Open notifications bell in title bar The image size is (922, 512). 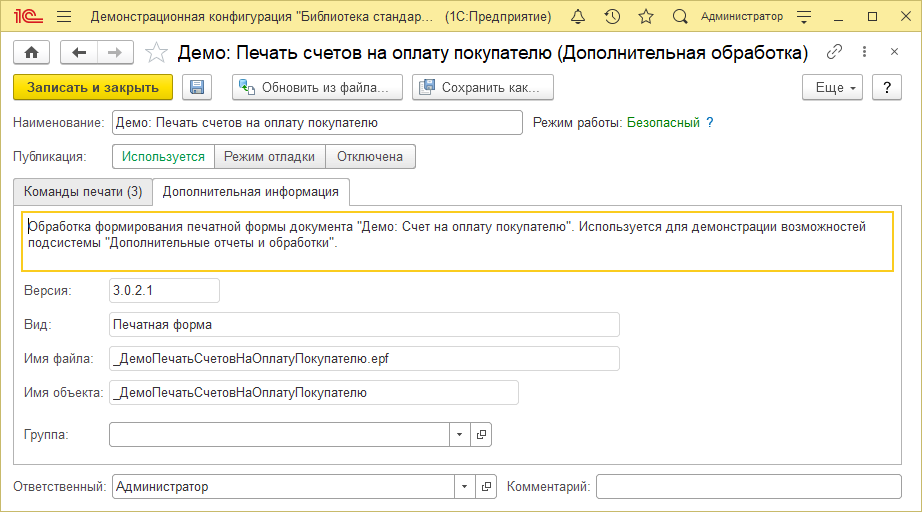[x=578, y=16]
